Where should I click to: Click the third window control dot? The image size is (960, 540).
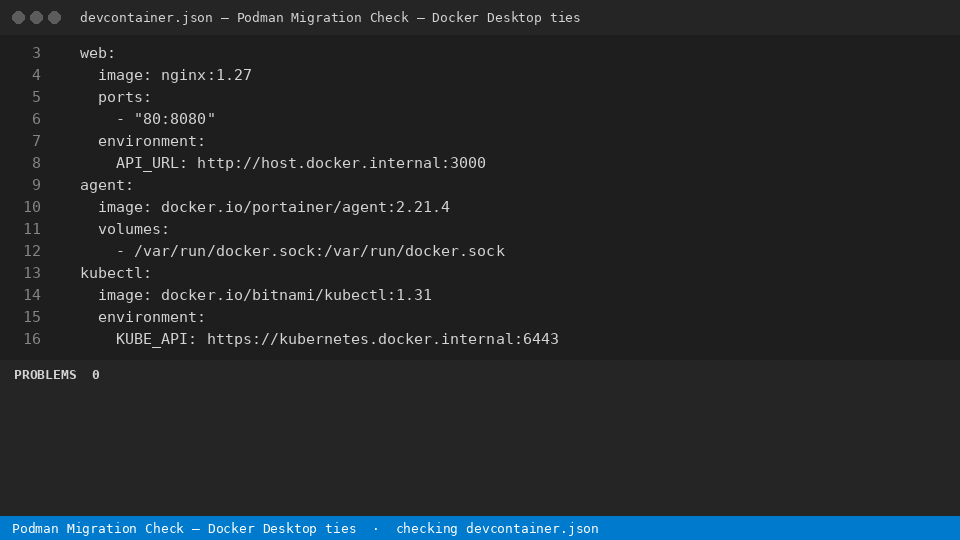[x=54, y=18]
